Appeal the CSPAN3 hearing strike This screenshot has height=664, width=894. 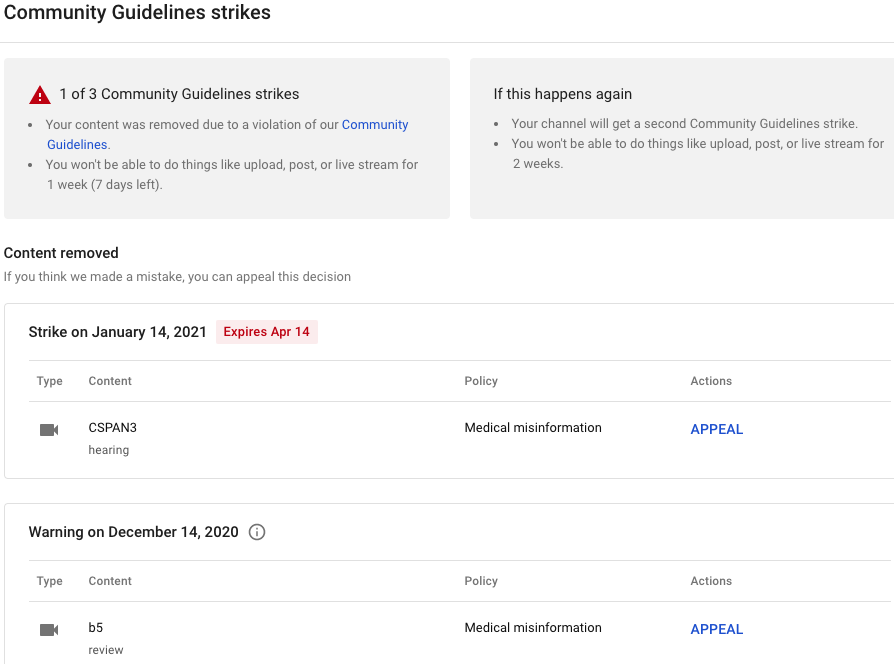[717, 429]
